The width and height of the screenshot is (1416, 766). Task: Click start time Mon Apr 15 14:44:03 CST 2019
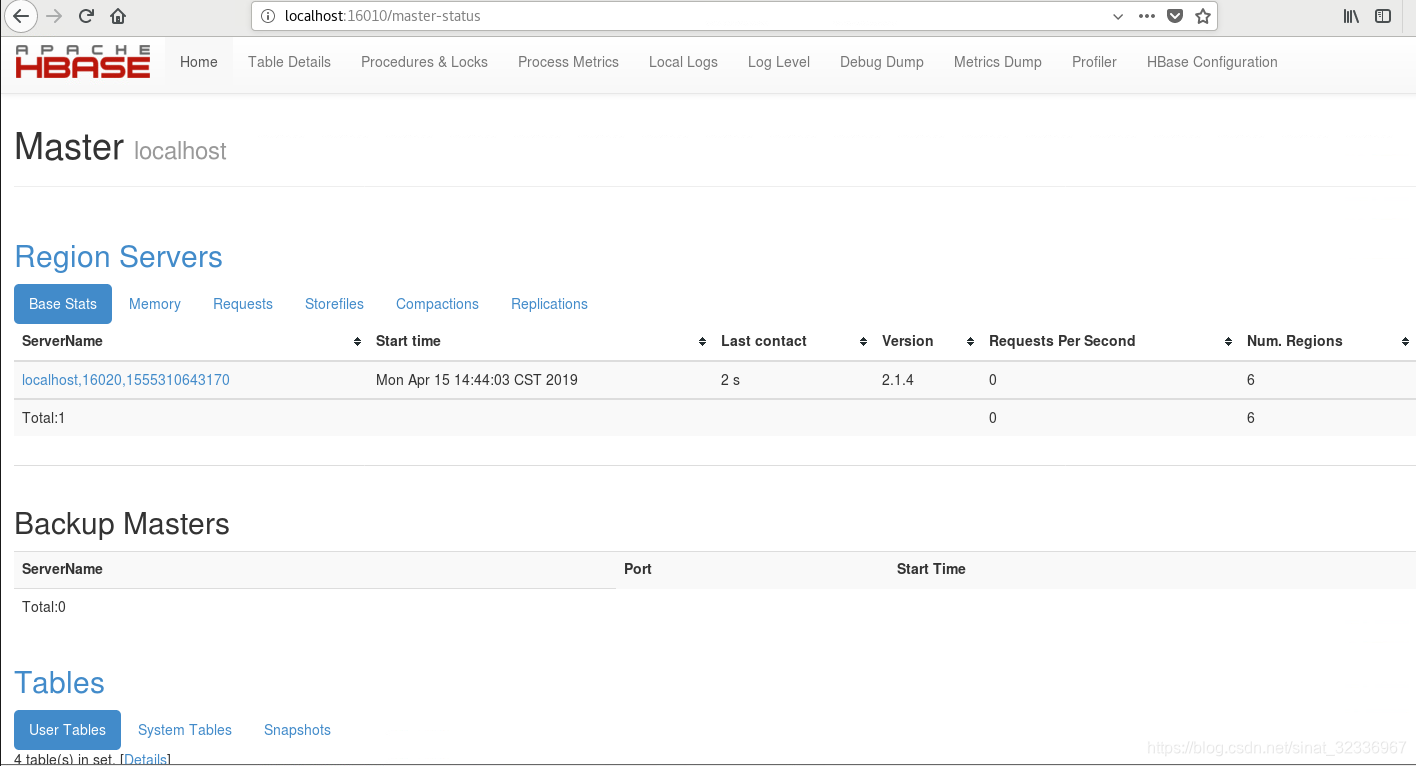tap(477, 380)
